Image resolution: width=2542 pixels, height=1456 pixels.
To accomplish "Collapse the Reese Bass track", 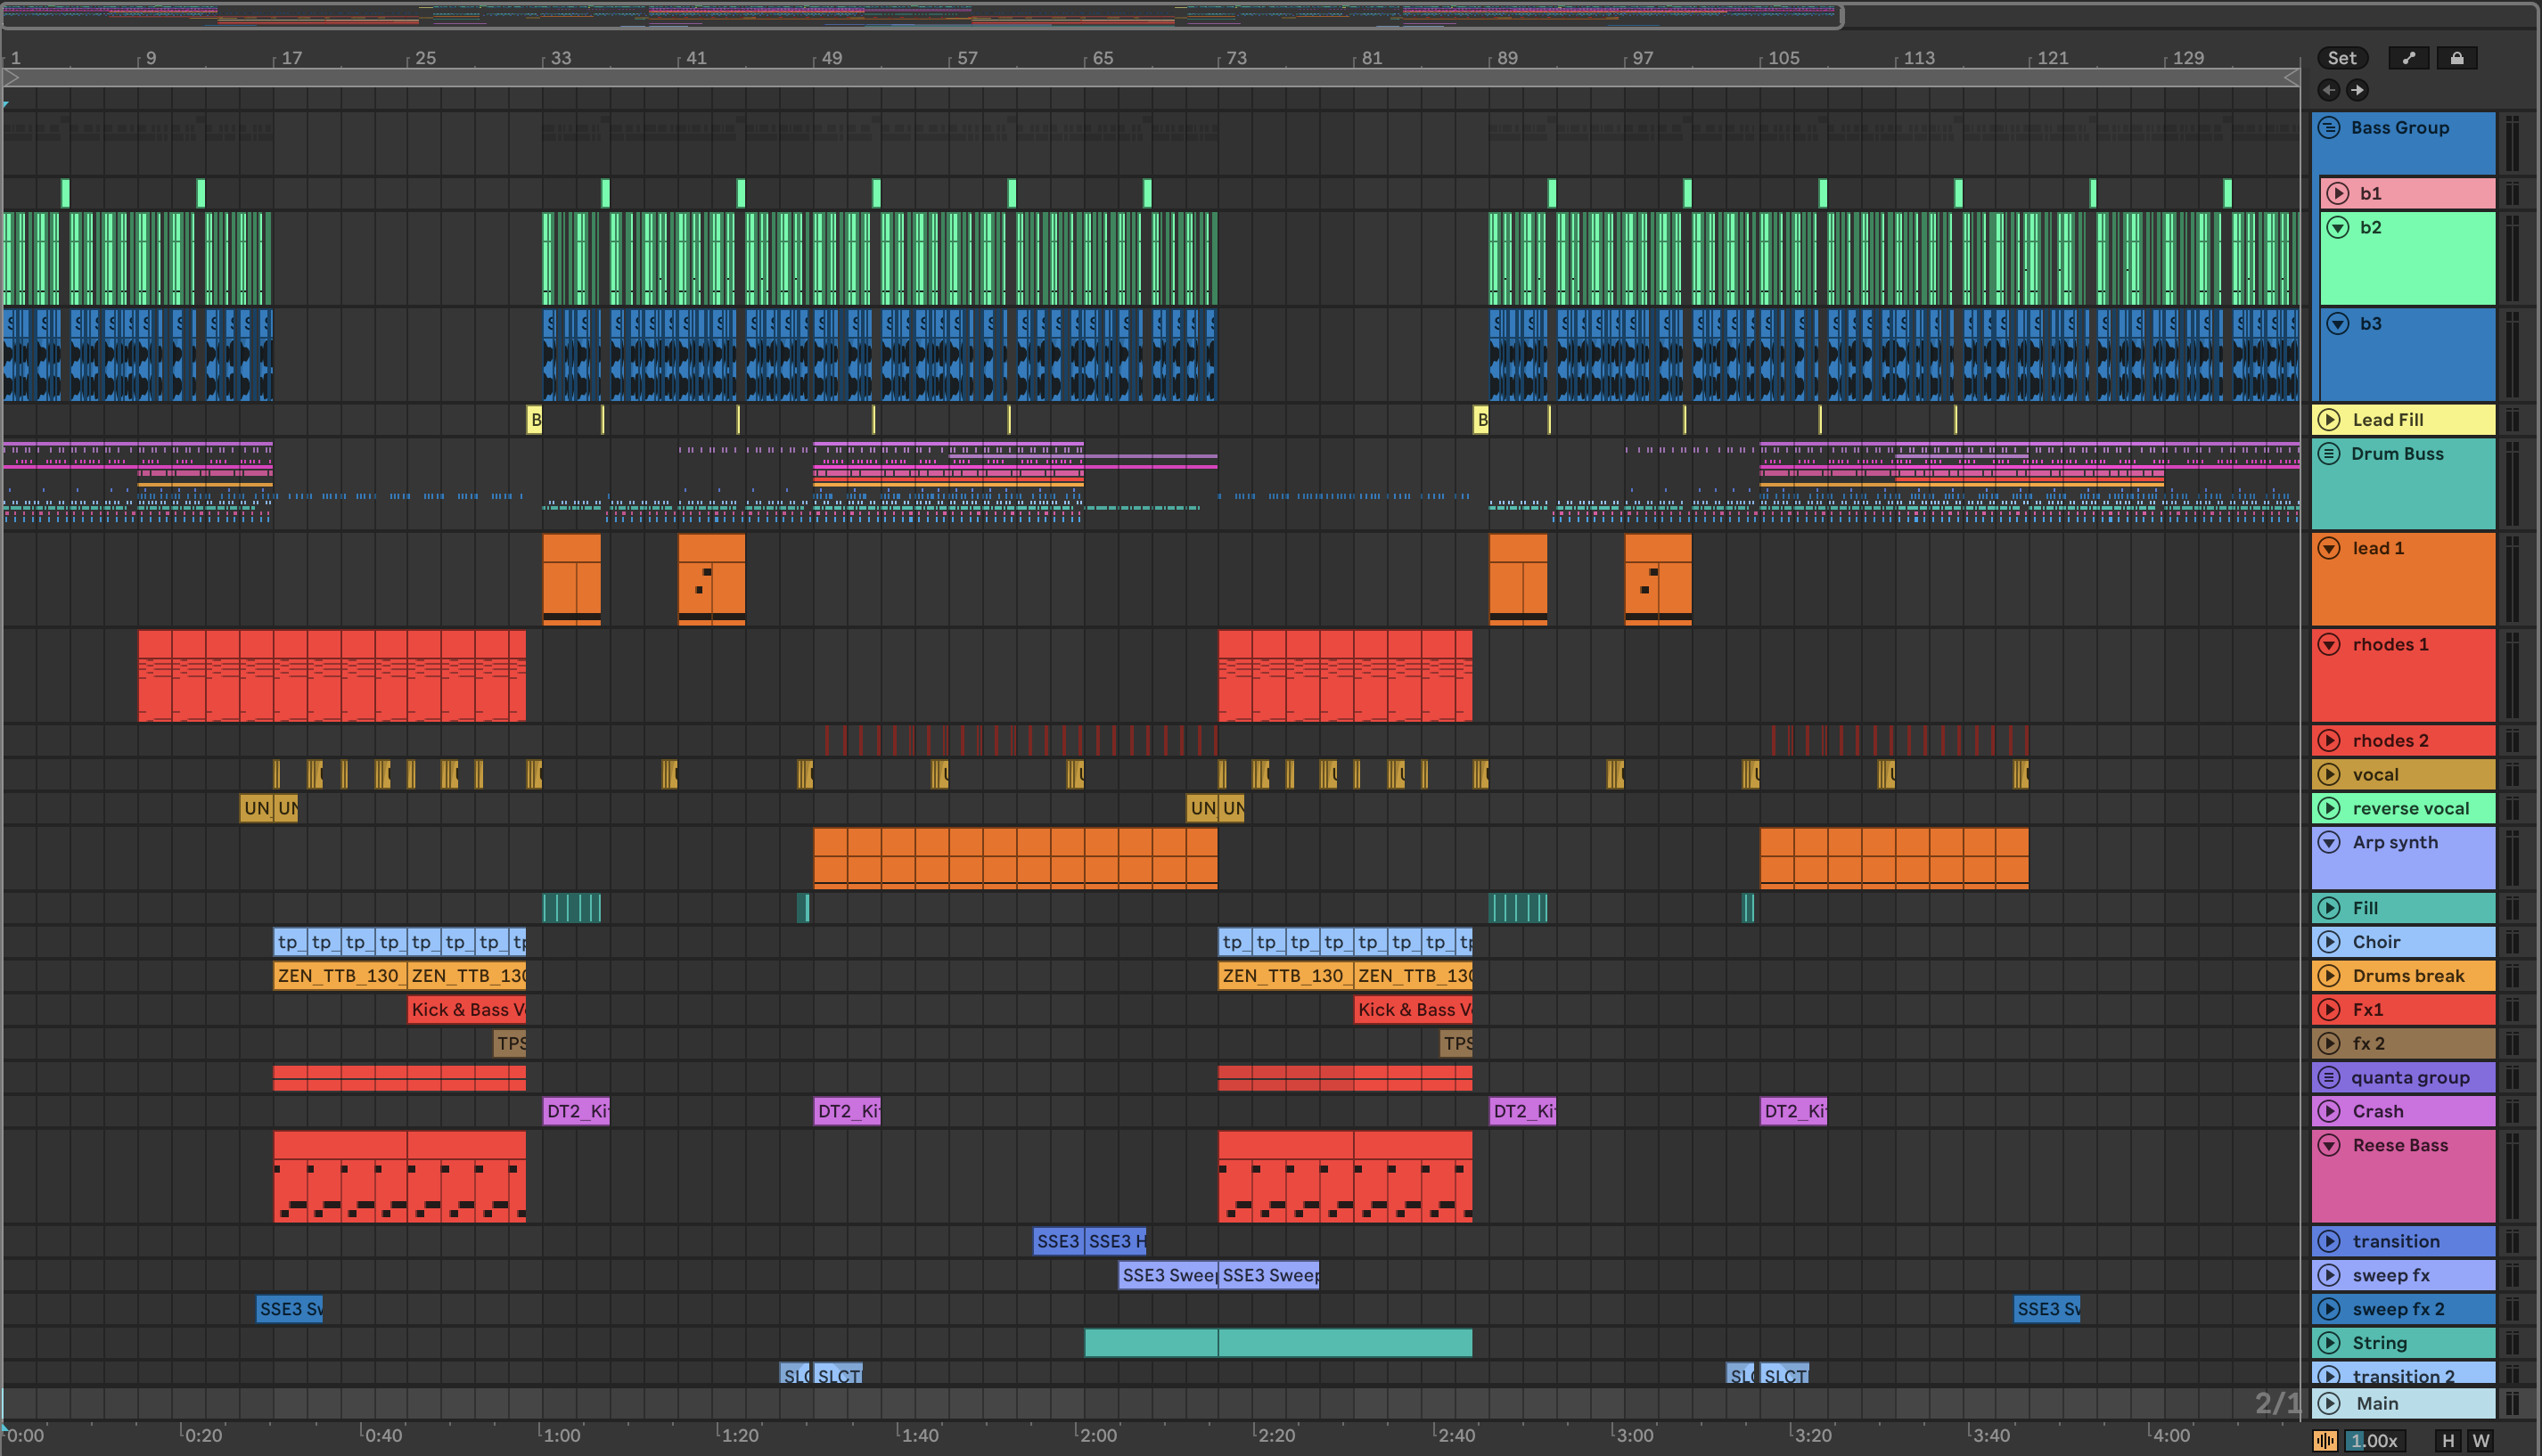I will pyautogui.click(x=2329, y=1145).
